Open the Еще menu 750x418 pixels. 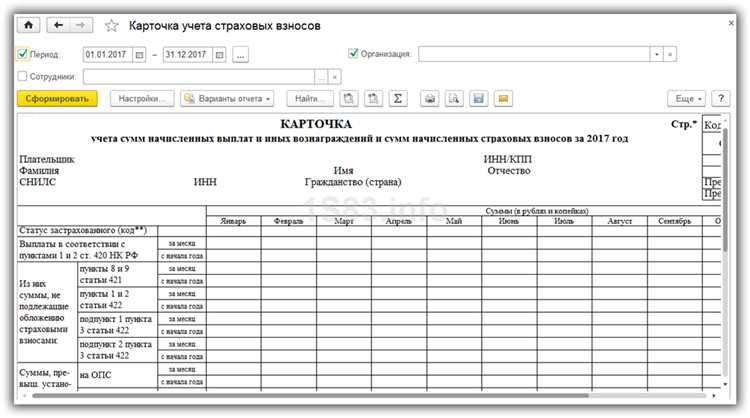pyautogui.click(x=686, y=99)
